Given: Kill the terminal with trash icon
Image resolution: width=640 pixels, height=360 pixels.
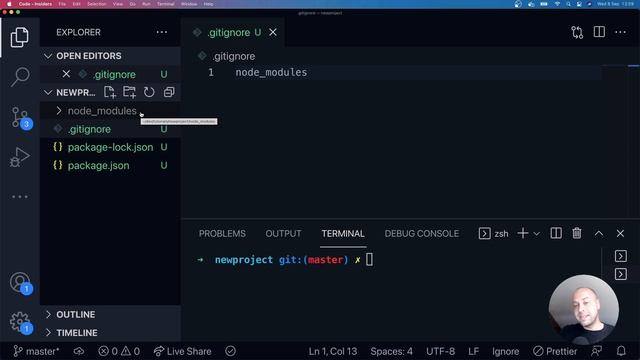Looking at the screenshot, I should coord(577,233).
